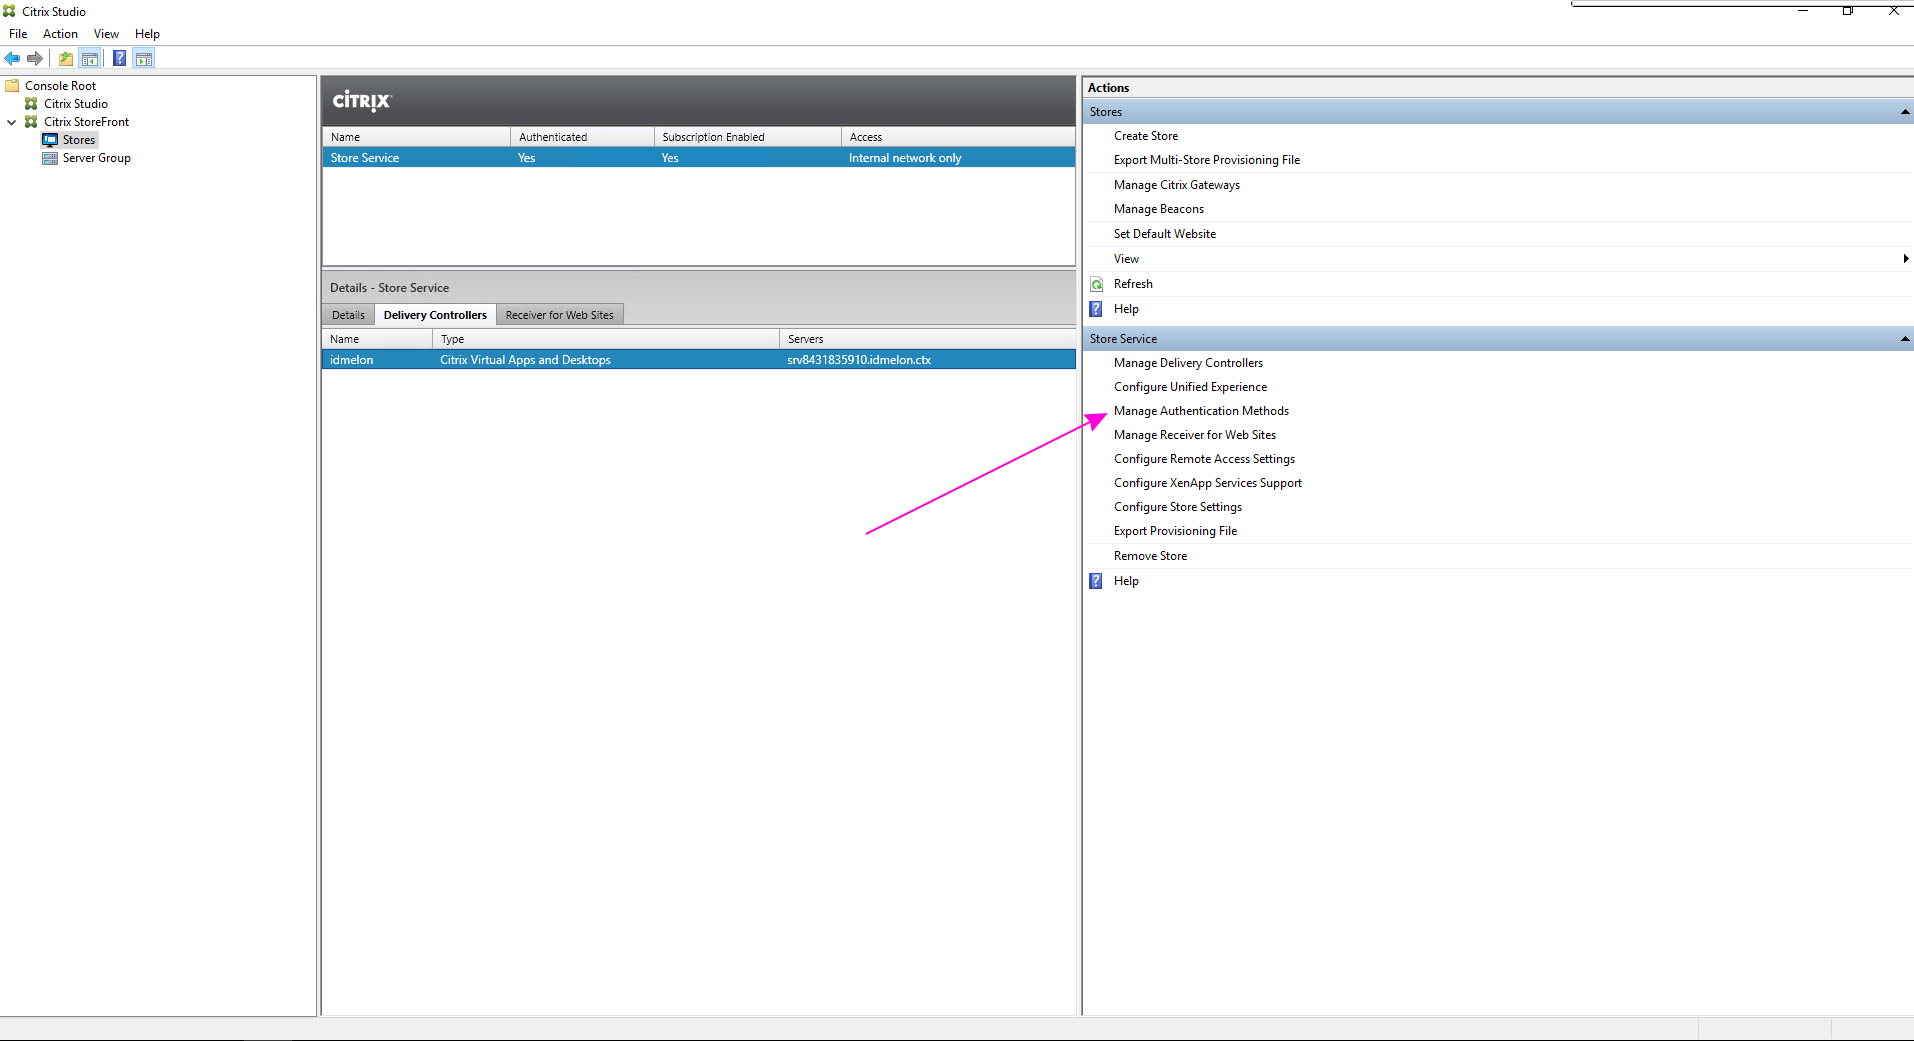1914x1041 pixels.
Task: Select the Store Service row
Action: [x=698, y=158]
